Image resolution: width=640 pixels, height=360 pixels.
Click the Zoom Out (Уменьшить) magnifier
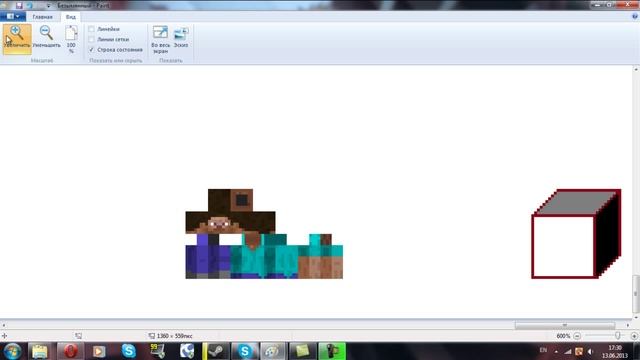tap(47, 38)
